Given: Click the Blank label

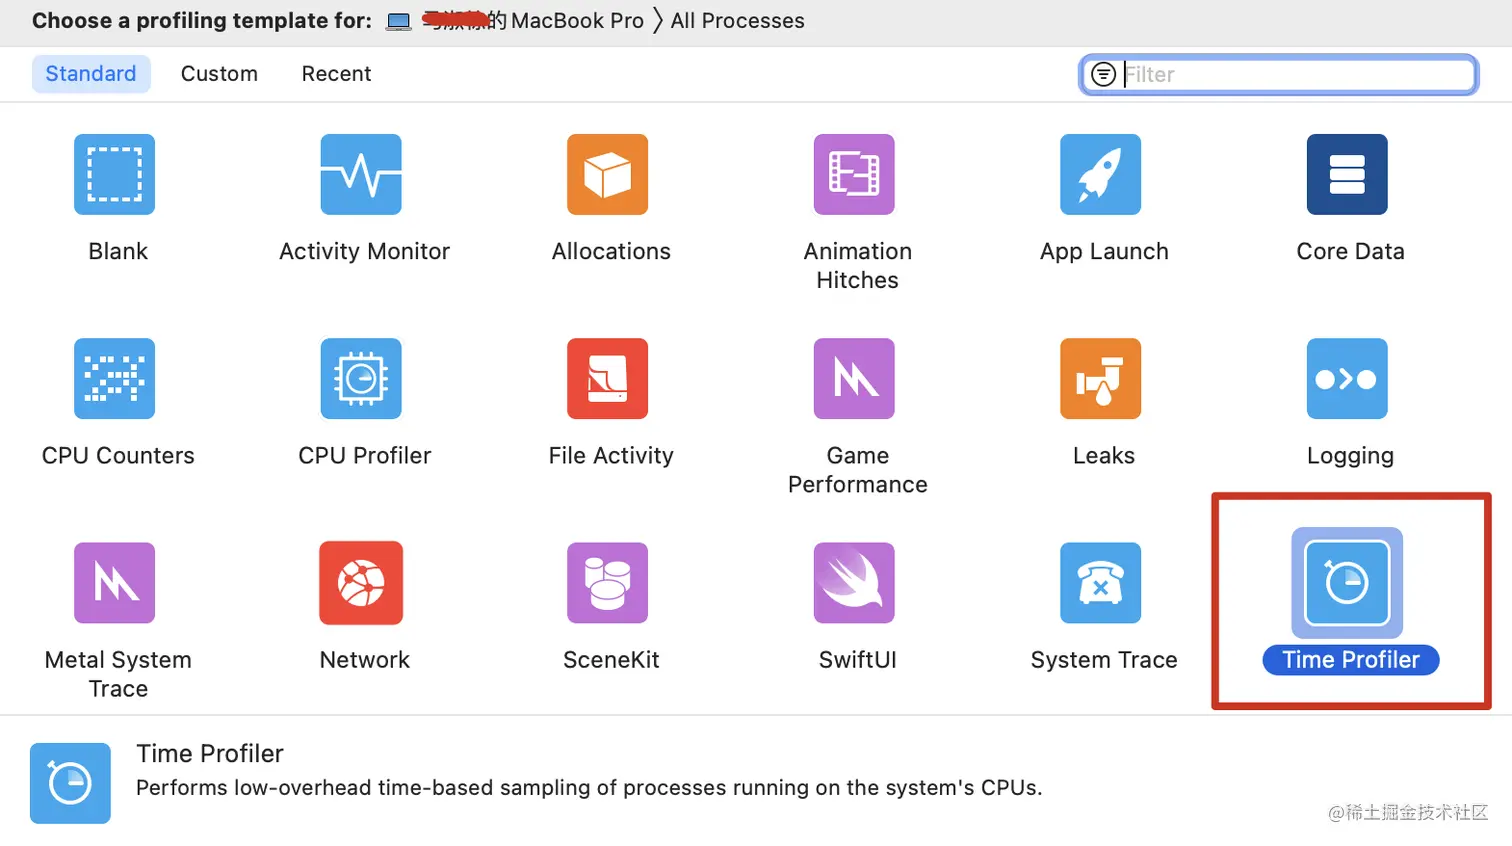Looking at the screenshot, I should pyautogui.click(x=118, y=251).
